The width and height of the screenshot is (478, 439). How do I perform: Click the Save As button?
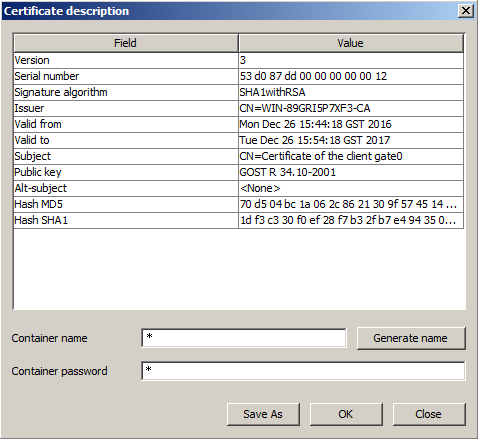point(263,414)
